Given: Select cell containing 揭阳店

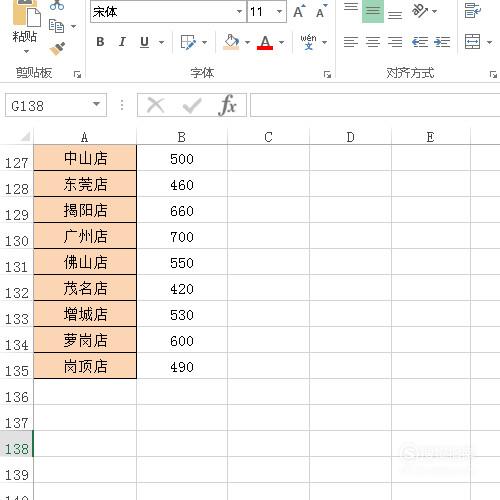Looking at the screenshot, I should tap(85, 210).
